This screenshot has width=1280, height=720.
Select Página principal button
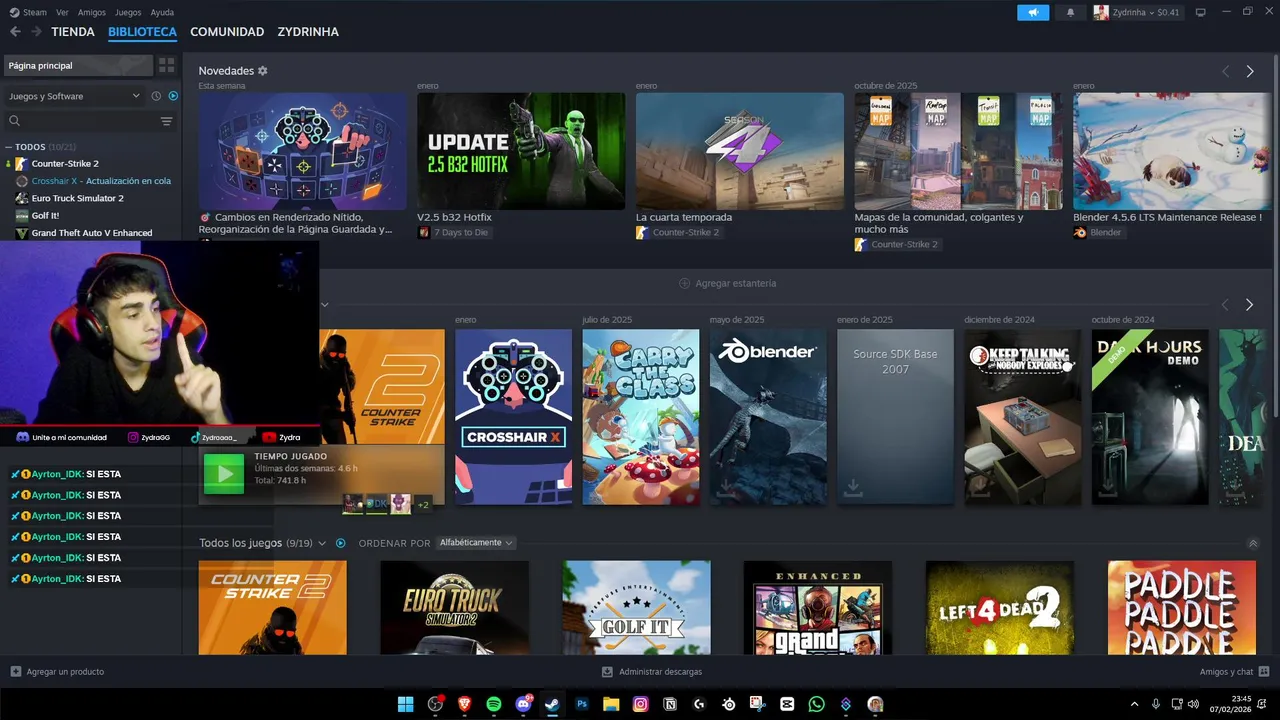(78, 65)
